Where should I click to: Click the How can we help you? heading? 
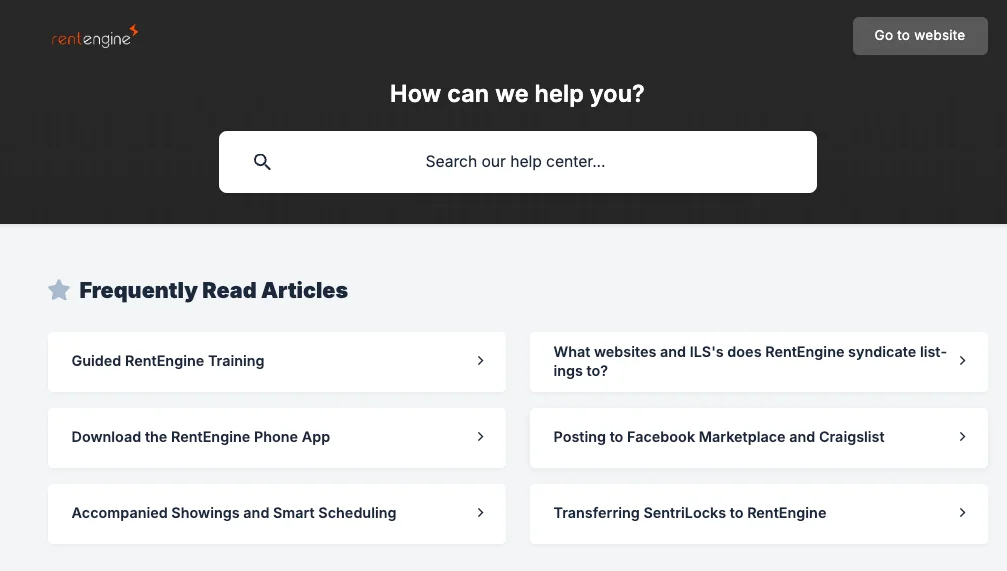(517, 94)
